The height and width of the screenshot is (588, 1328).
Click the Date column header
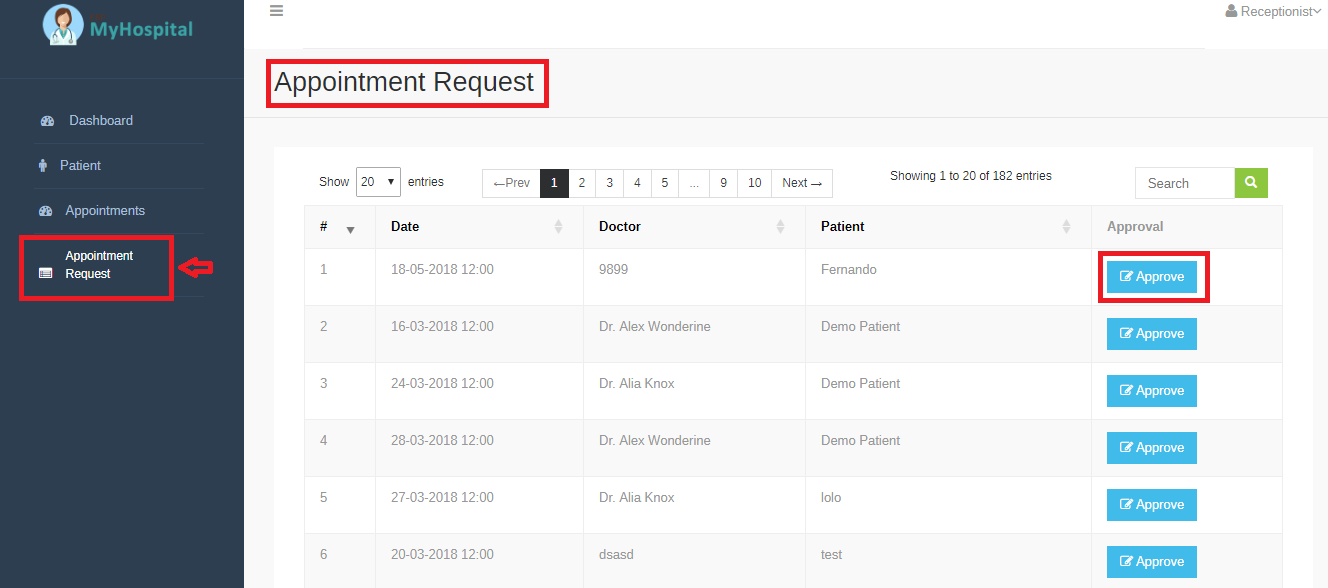[479, 227]
